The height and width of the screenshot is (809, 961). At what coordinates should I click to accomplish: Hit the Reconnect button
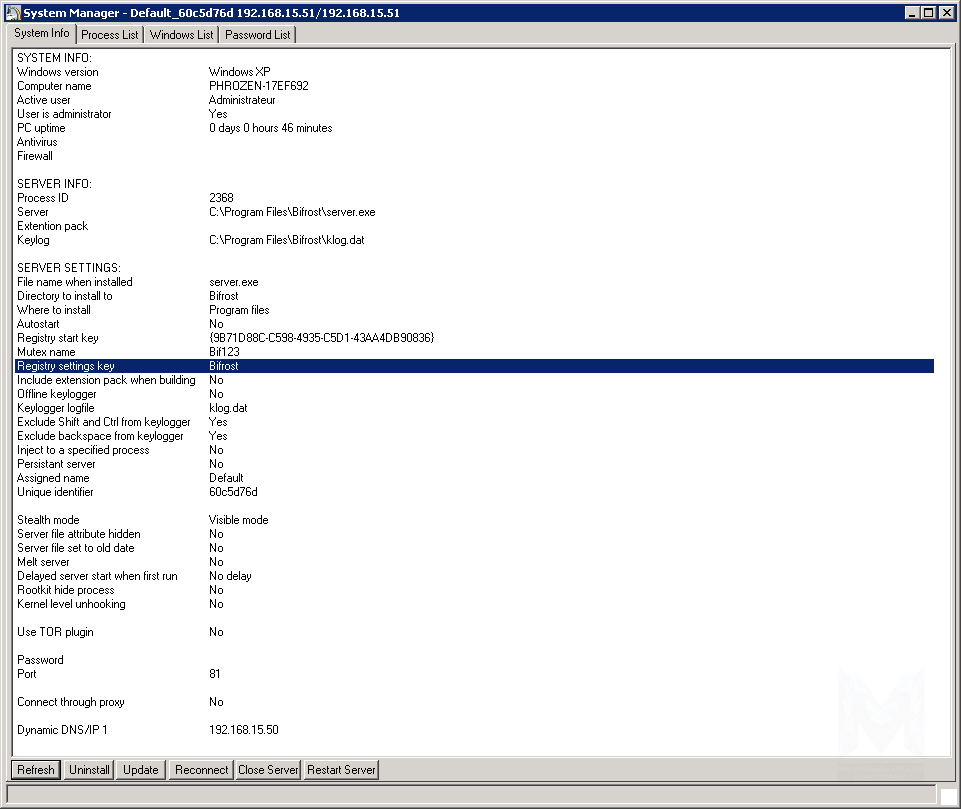pos(201,770)
